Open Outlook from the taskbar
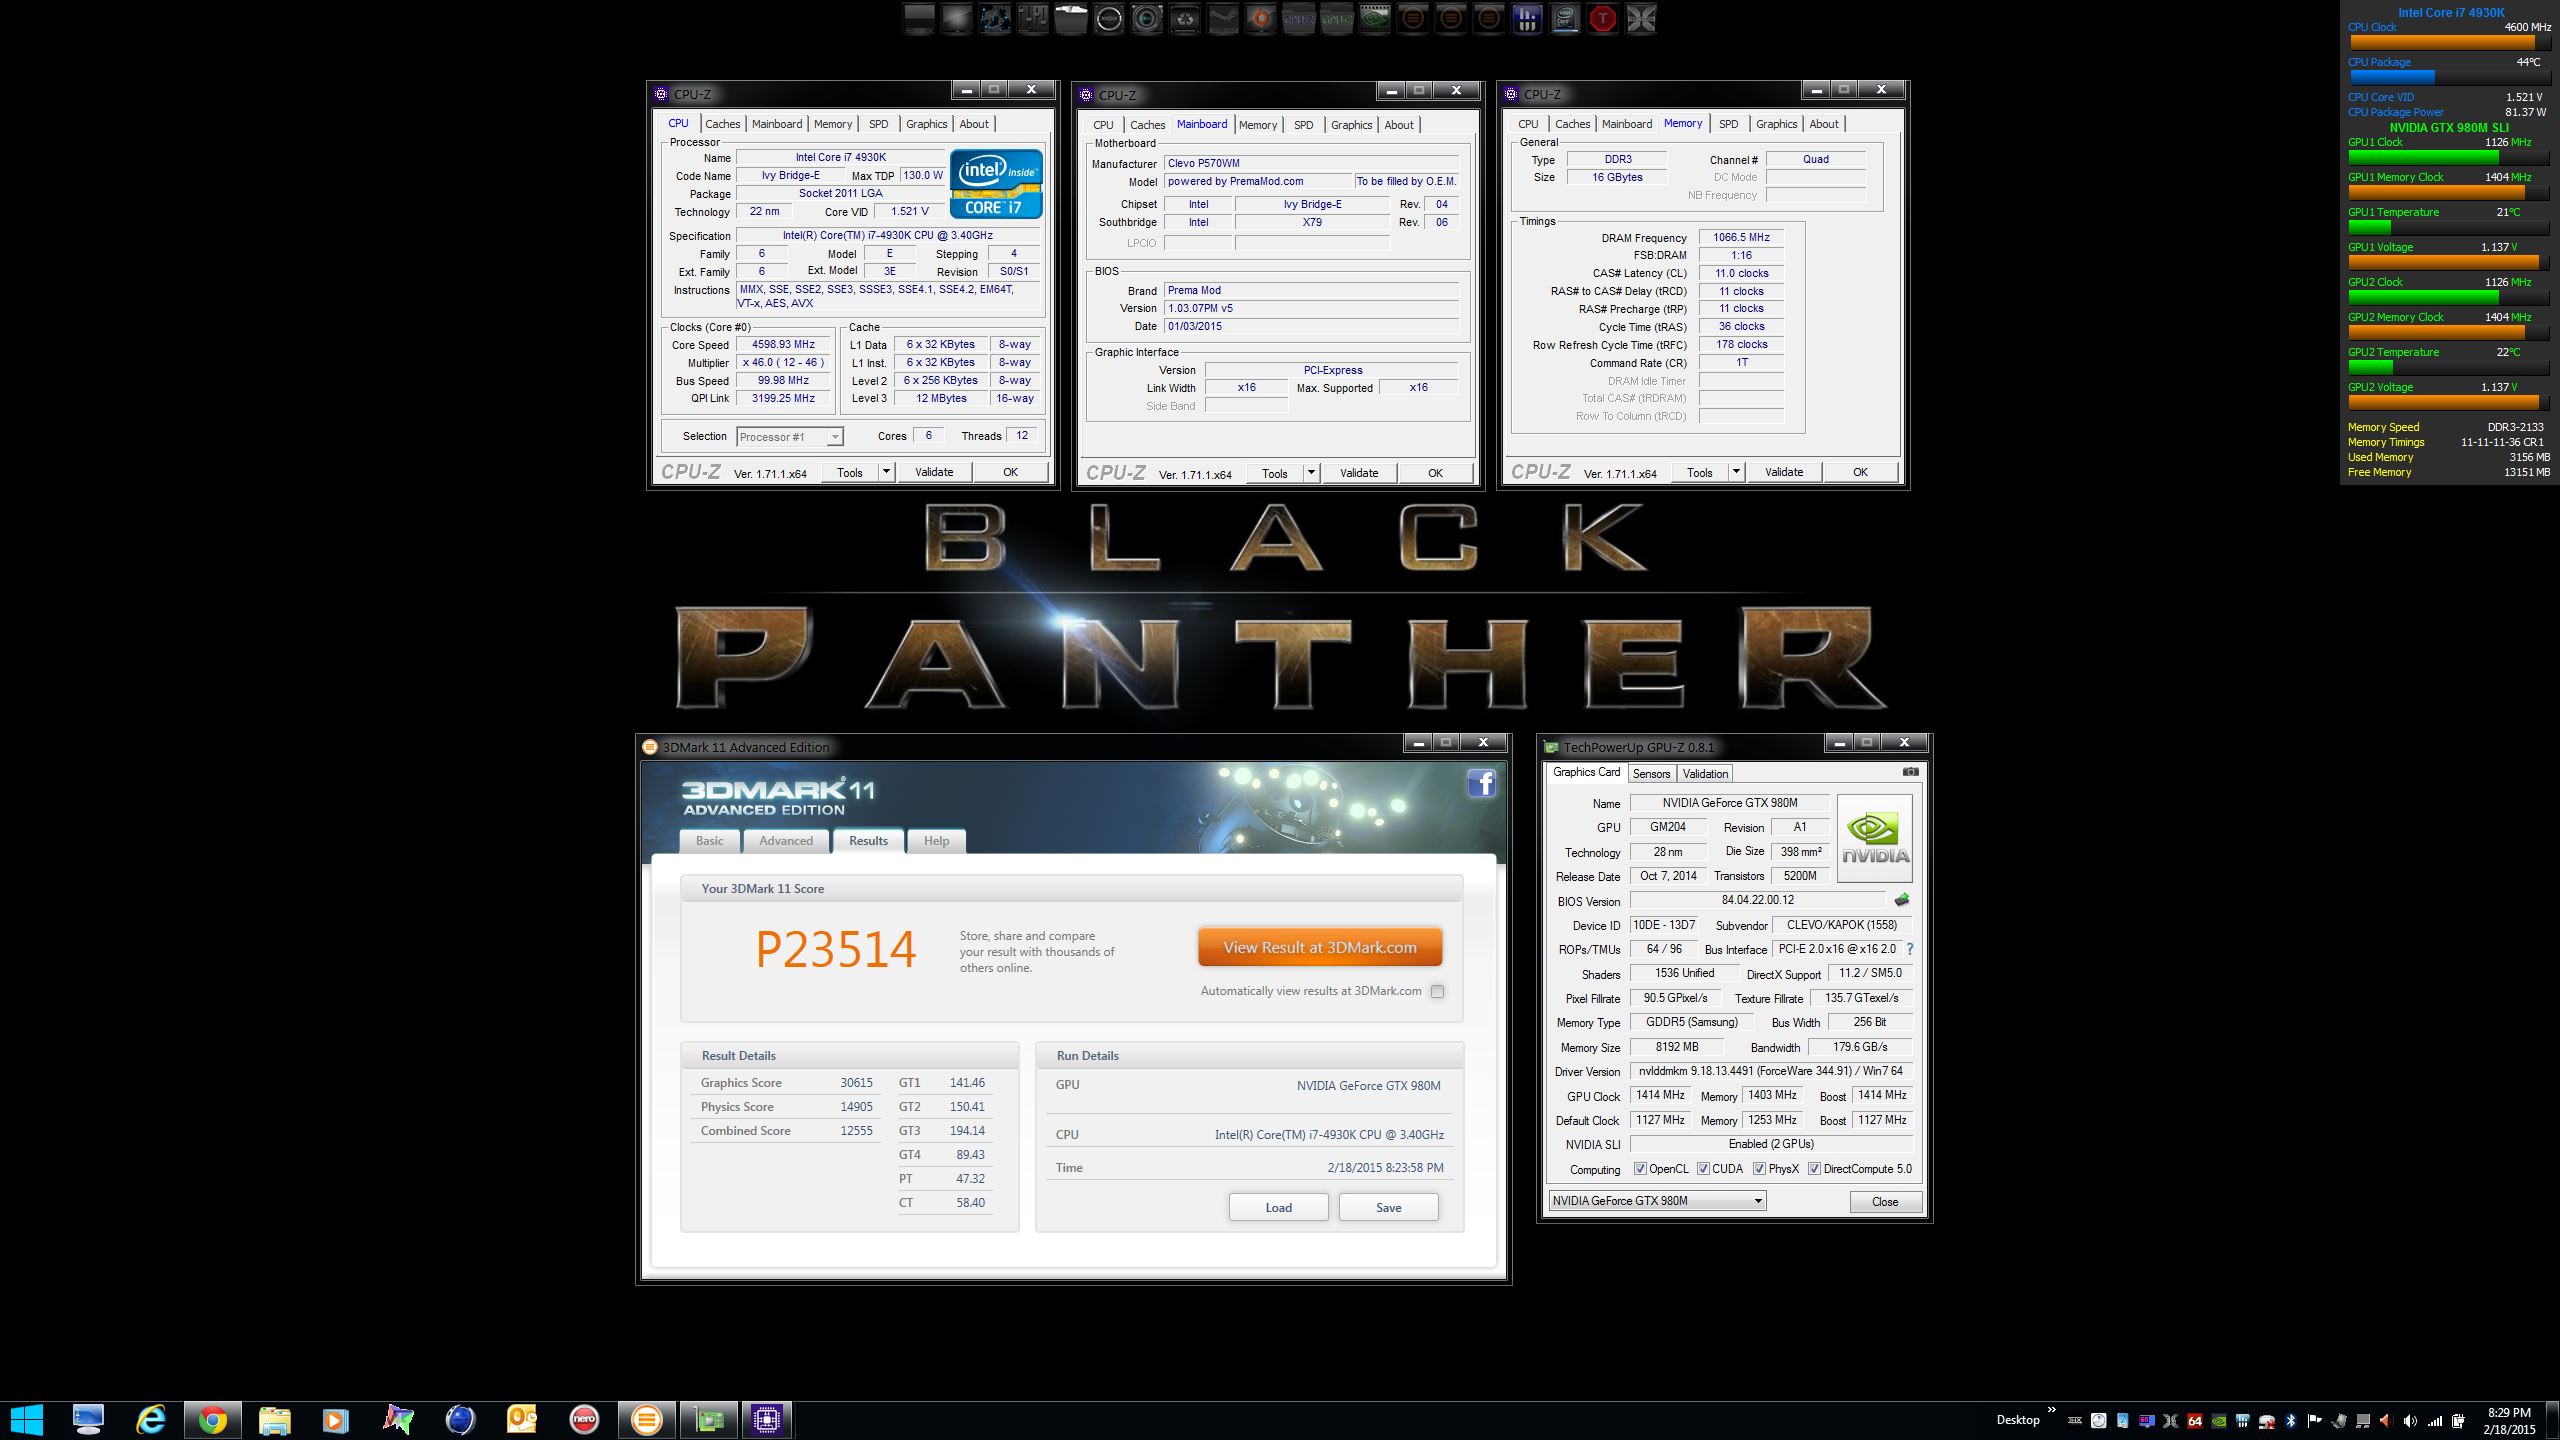Image resolution: width=2560 pixels, height=1440 pixels. (522, 1420)
